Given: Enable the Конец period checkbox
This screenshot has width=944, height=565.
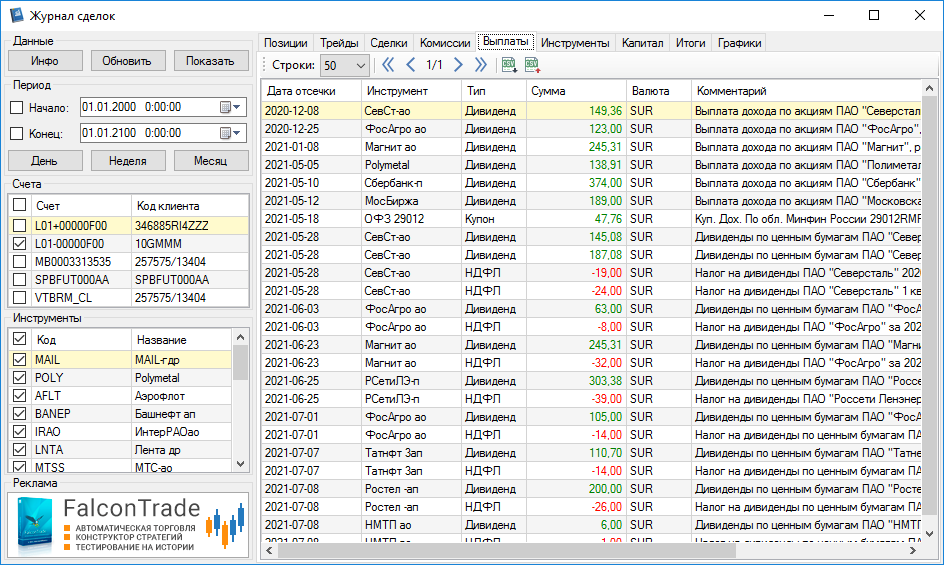Looking at the screenshot, I should 17,134.
